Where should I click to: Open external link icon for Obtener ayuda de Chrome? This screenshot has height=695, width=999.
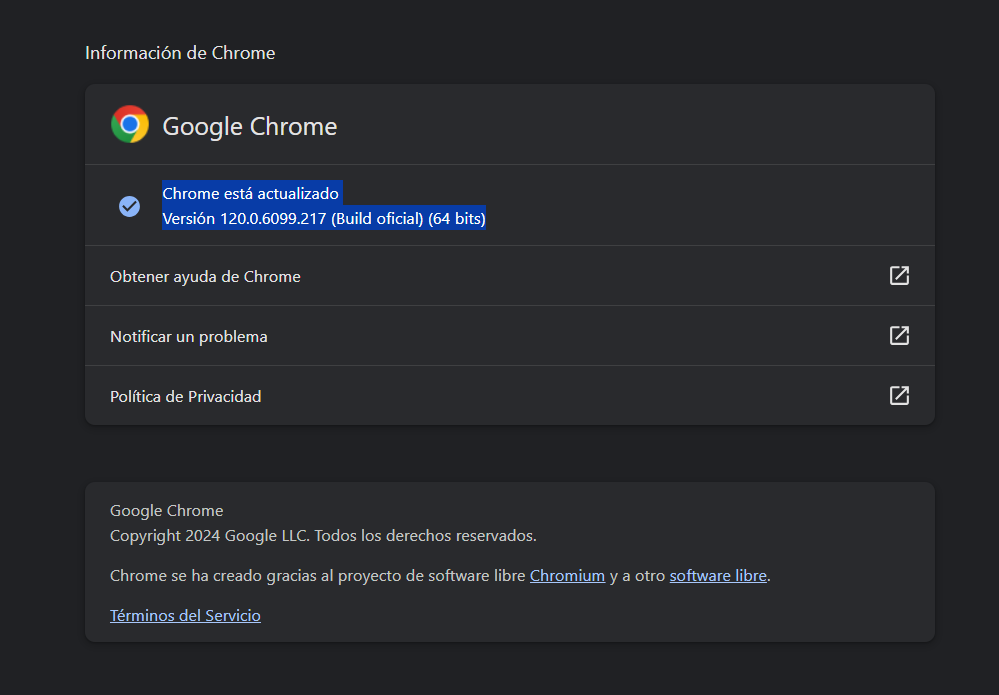pyautogui.click(x=899, y=276)
